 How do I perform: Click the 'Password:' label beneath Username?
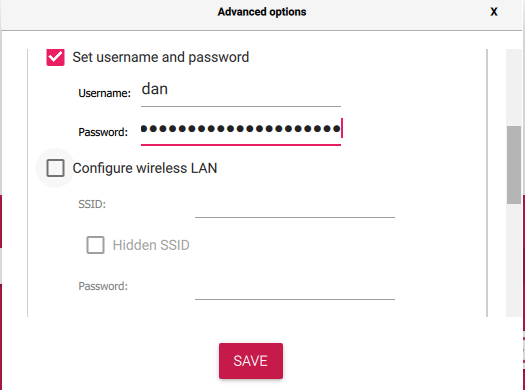(103, 132)
